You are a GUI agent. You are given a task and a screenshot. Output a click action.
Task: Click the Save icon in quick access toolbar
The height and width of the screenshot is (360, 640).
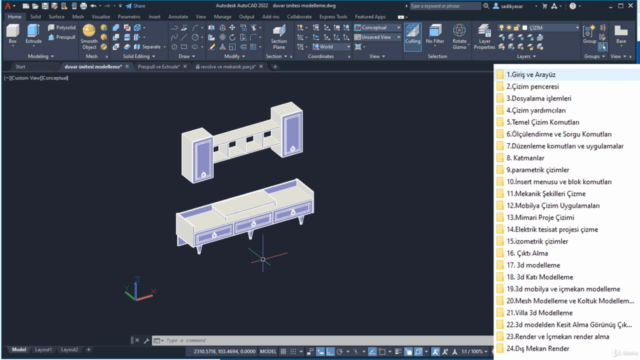click(45, 6)
